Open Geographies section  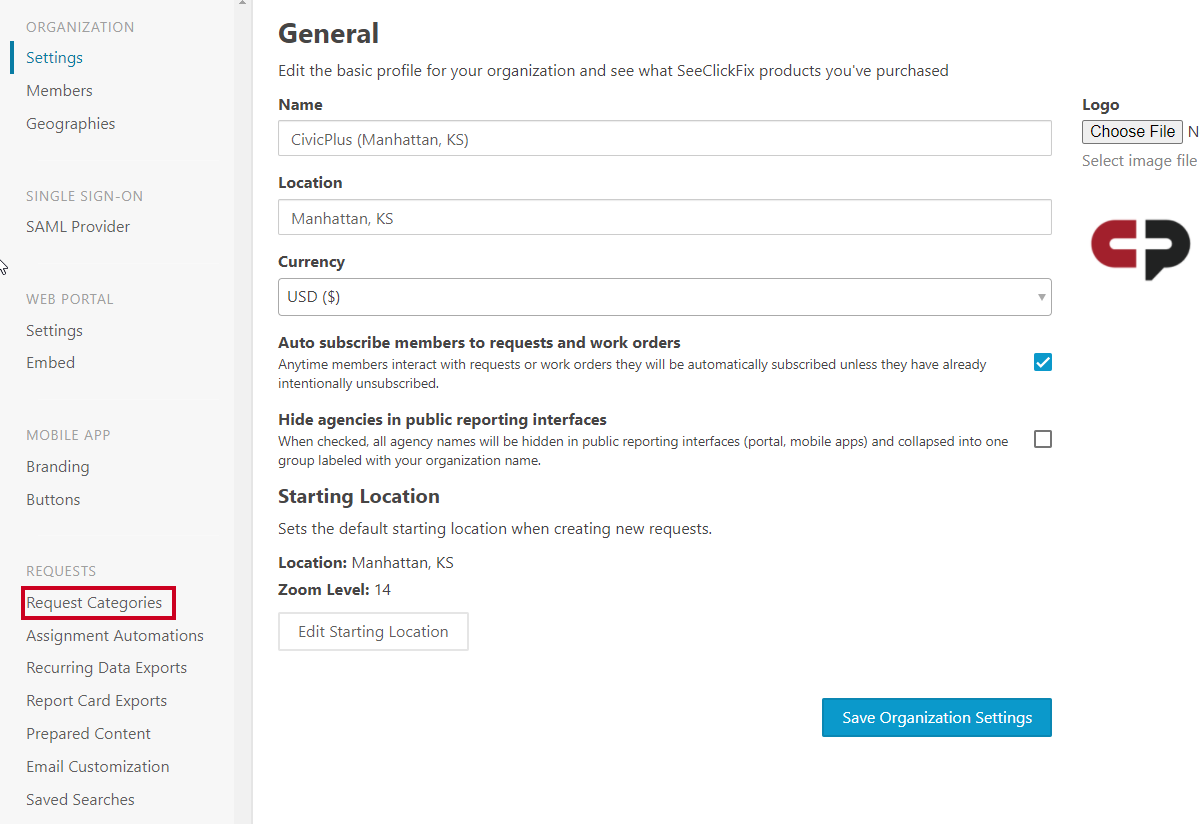[70, 124]
